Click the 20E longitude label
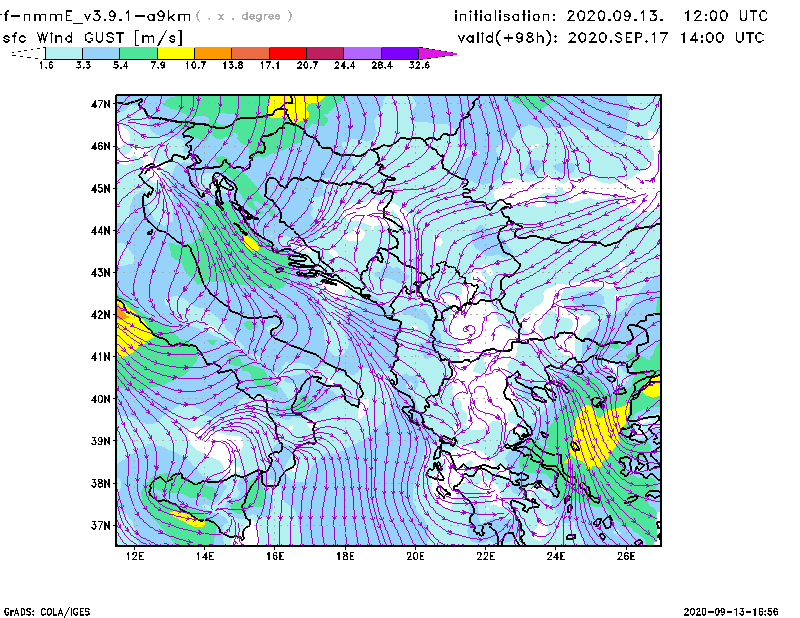Viewport: 800px width, 618px height. (x=415, y=556)
